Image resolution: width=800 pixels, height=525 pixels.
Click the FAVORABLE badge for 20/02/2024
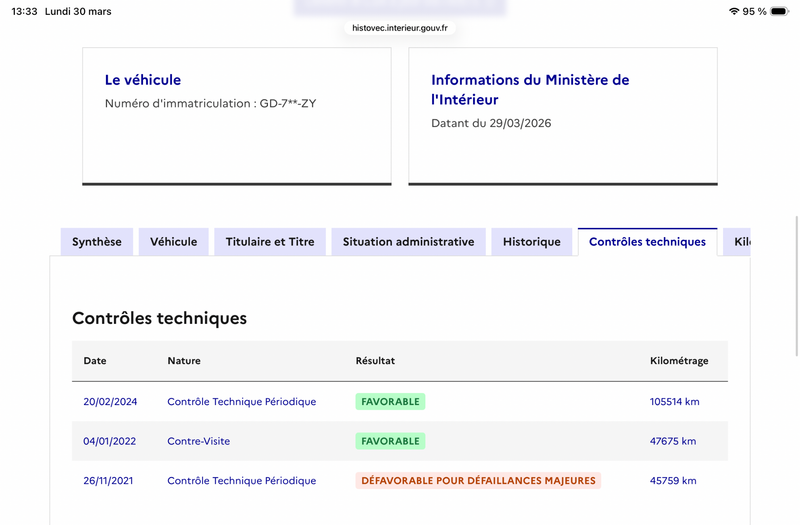pos(390,402)
